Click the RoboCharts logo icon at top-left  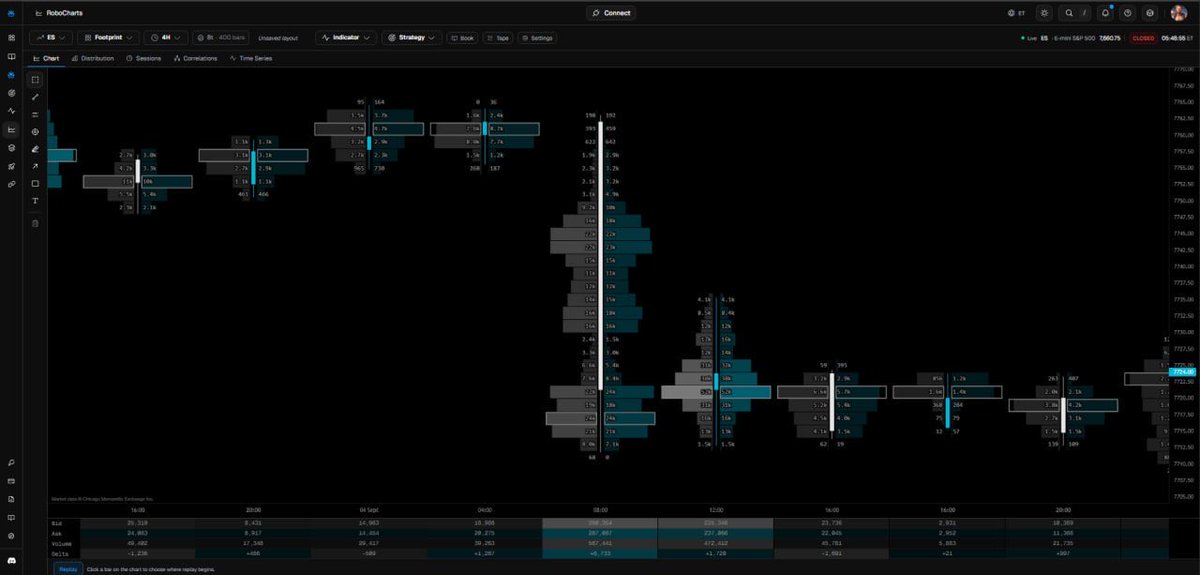click(11, 13)
